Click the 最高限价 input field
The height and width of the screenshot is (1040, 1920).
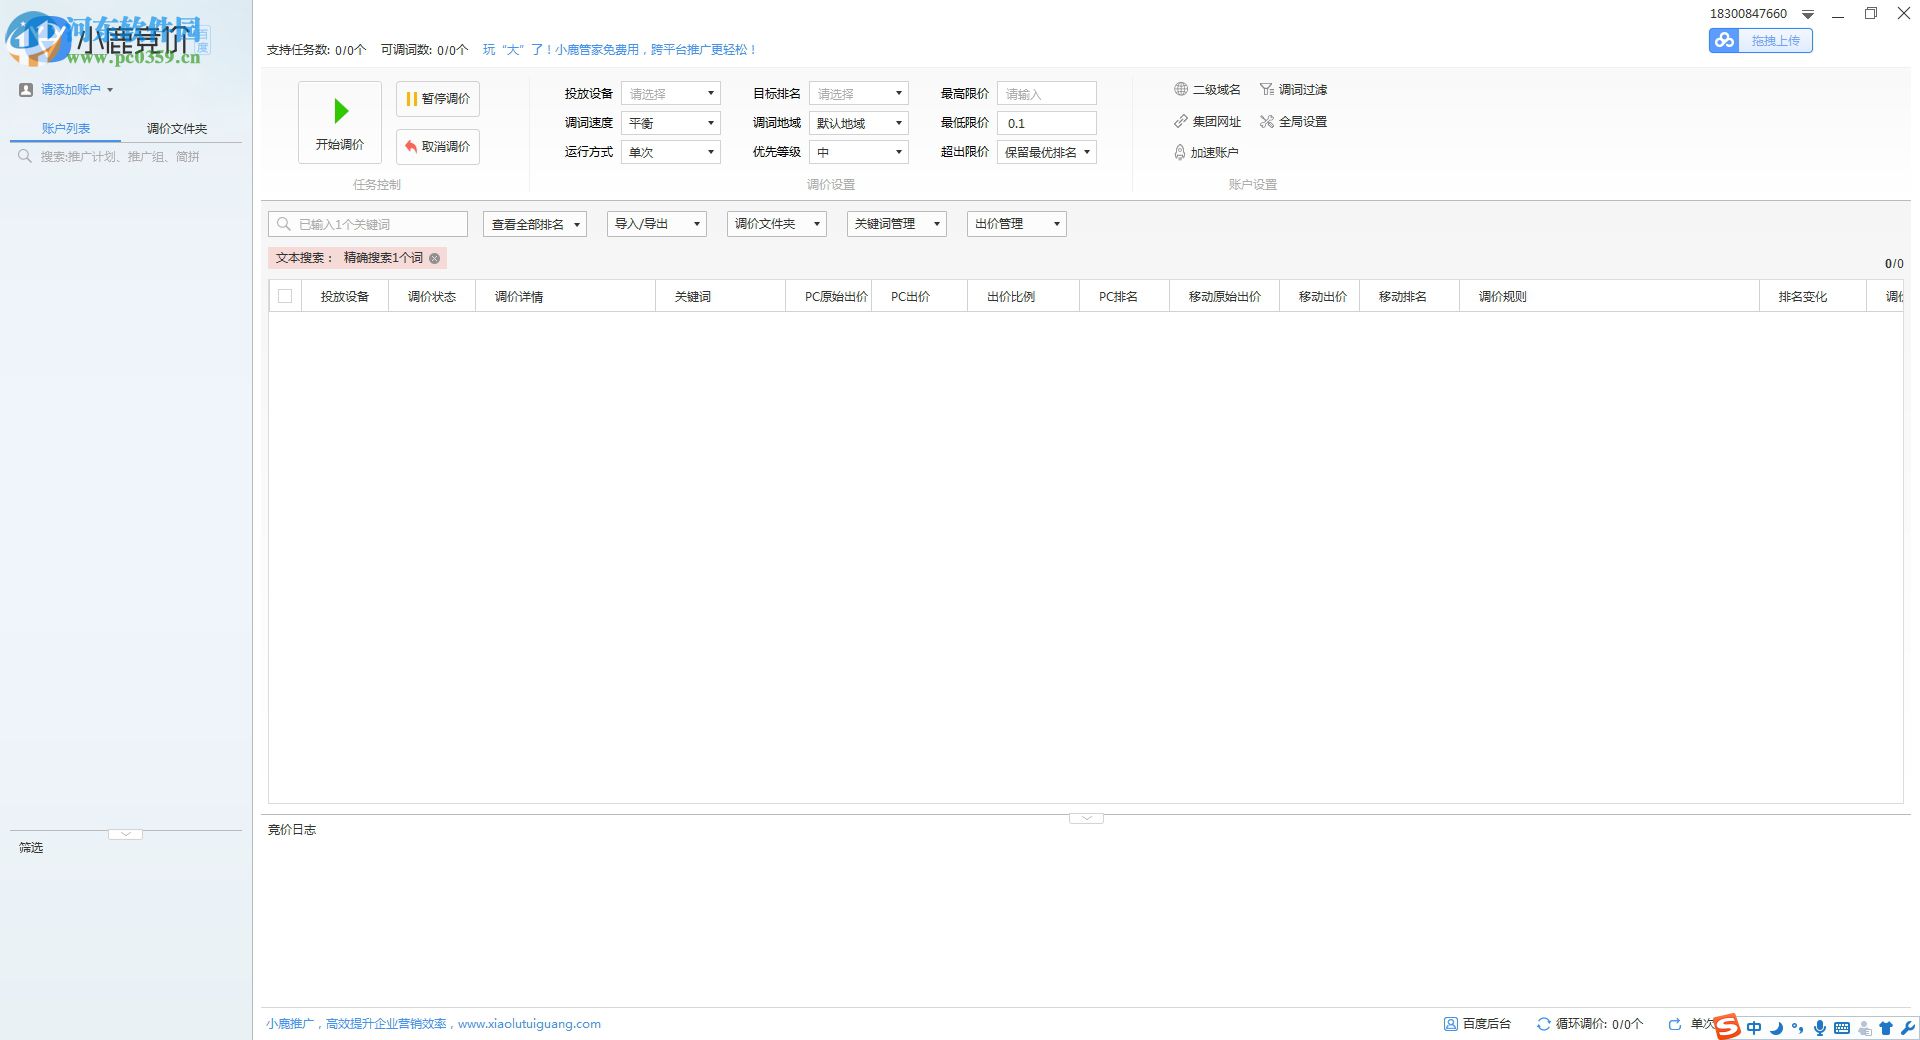click(1046, 94)
